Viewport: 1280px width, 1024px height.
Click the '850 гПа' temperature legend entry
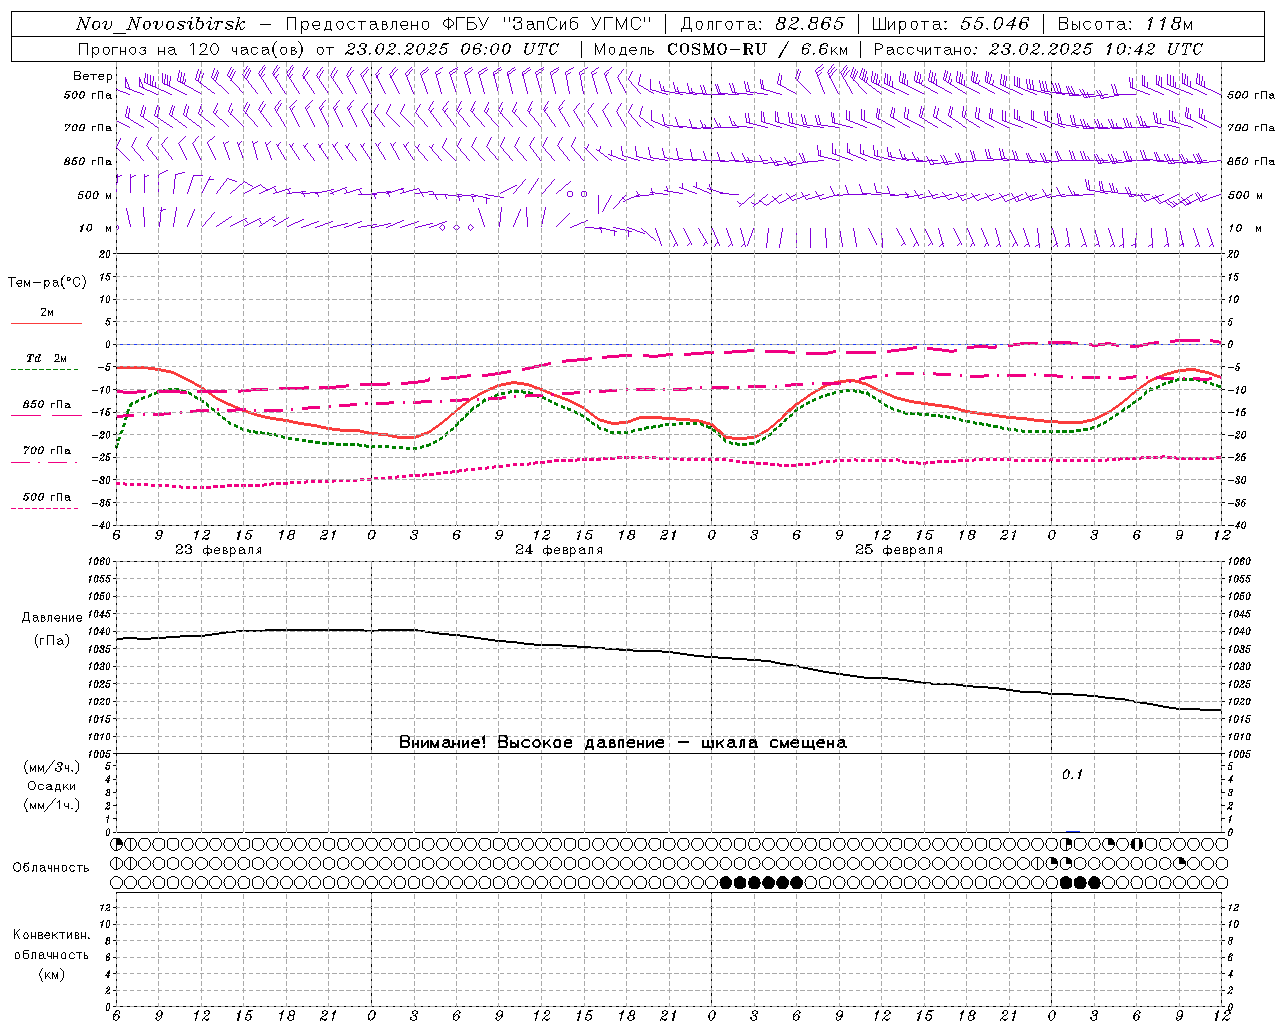pos(47,405)
